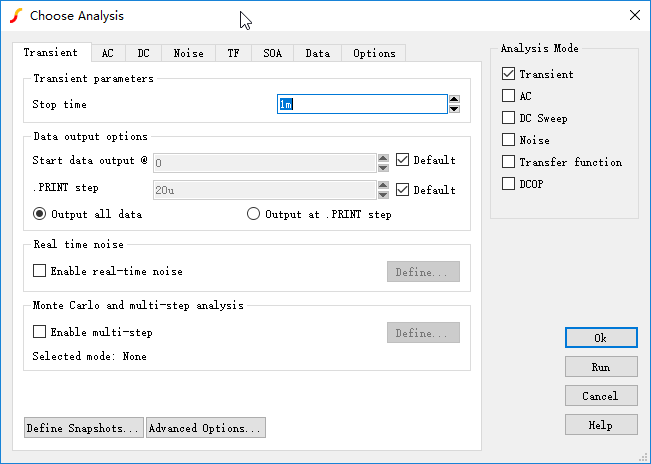Viewport: 651px width, 464px height.
Task: Enable AC analysis mode checkbox
Action: 508,96
